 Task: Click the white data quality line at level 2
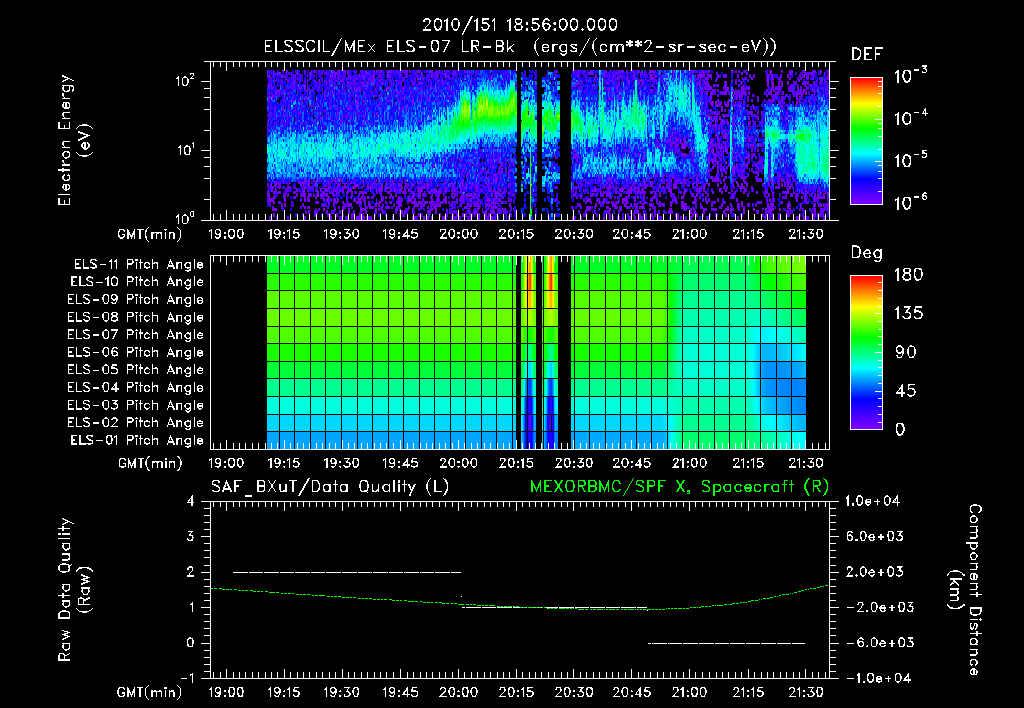pyautogui.click(x=347, y=572)
